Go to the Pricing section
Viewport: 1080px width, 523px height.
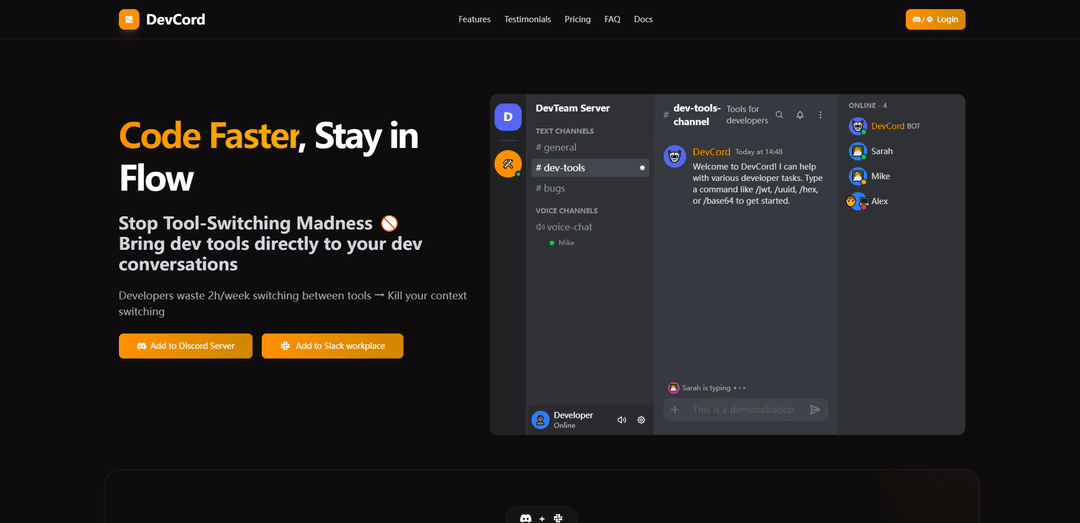[x=578, y=19]
